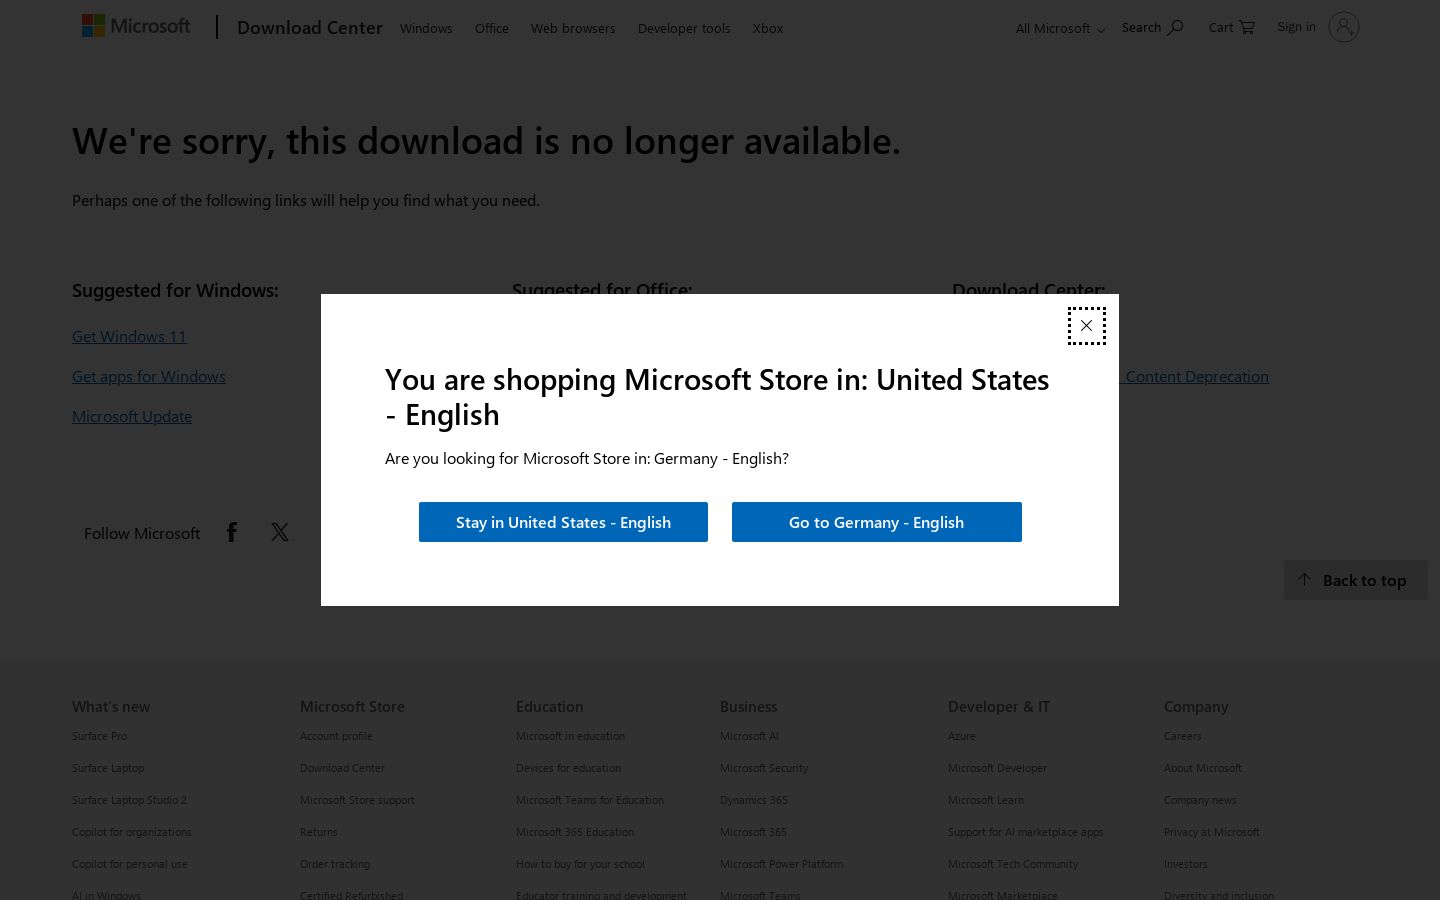This screenshot has height=900, width=1440.
Task: Close the region selection dialog
Action: point(1086,326)
